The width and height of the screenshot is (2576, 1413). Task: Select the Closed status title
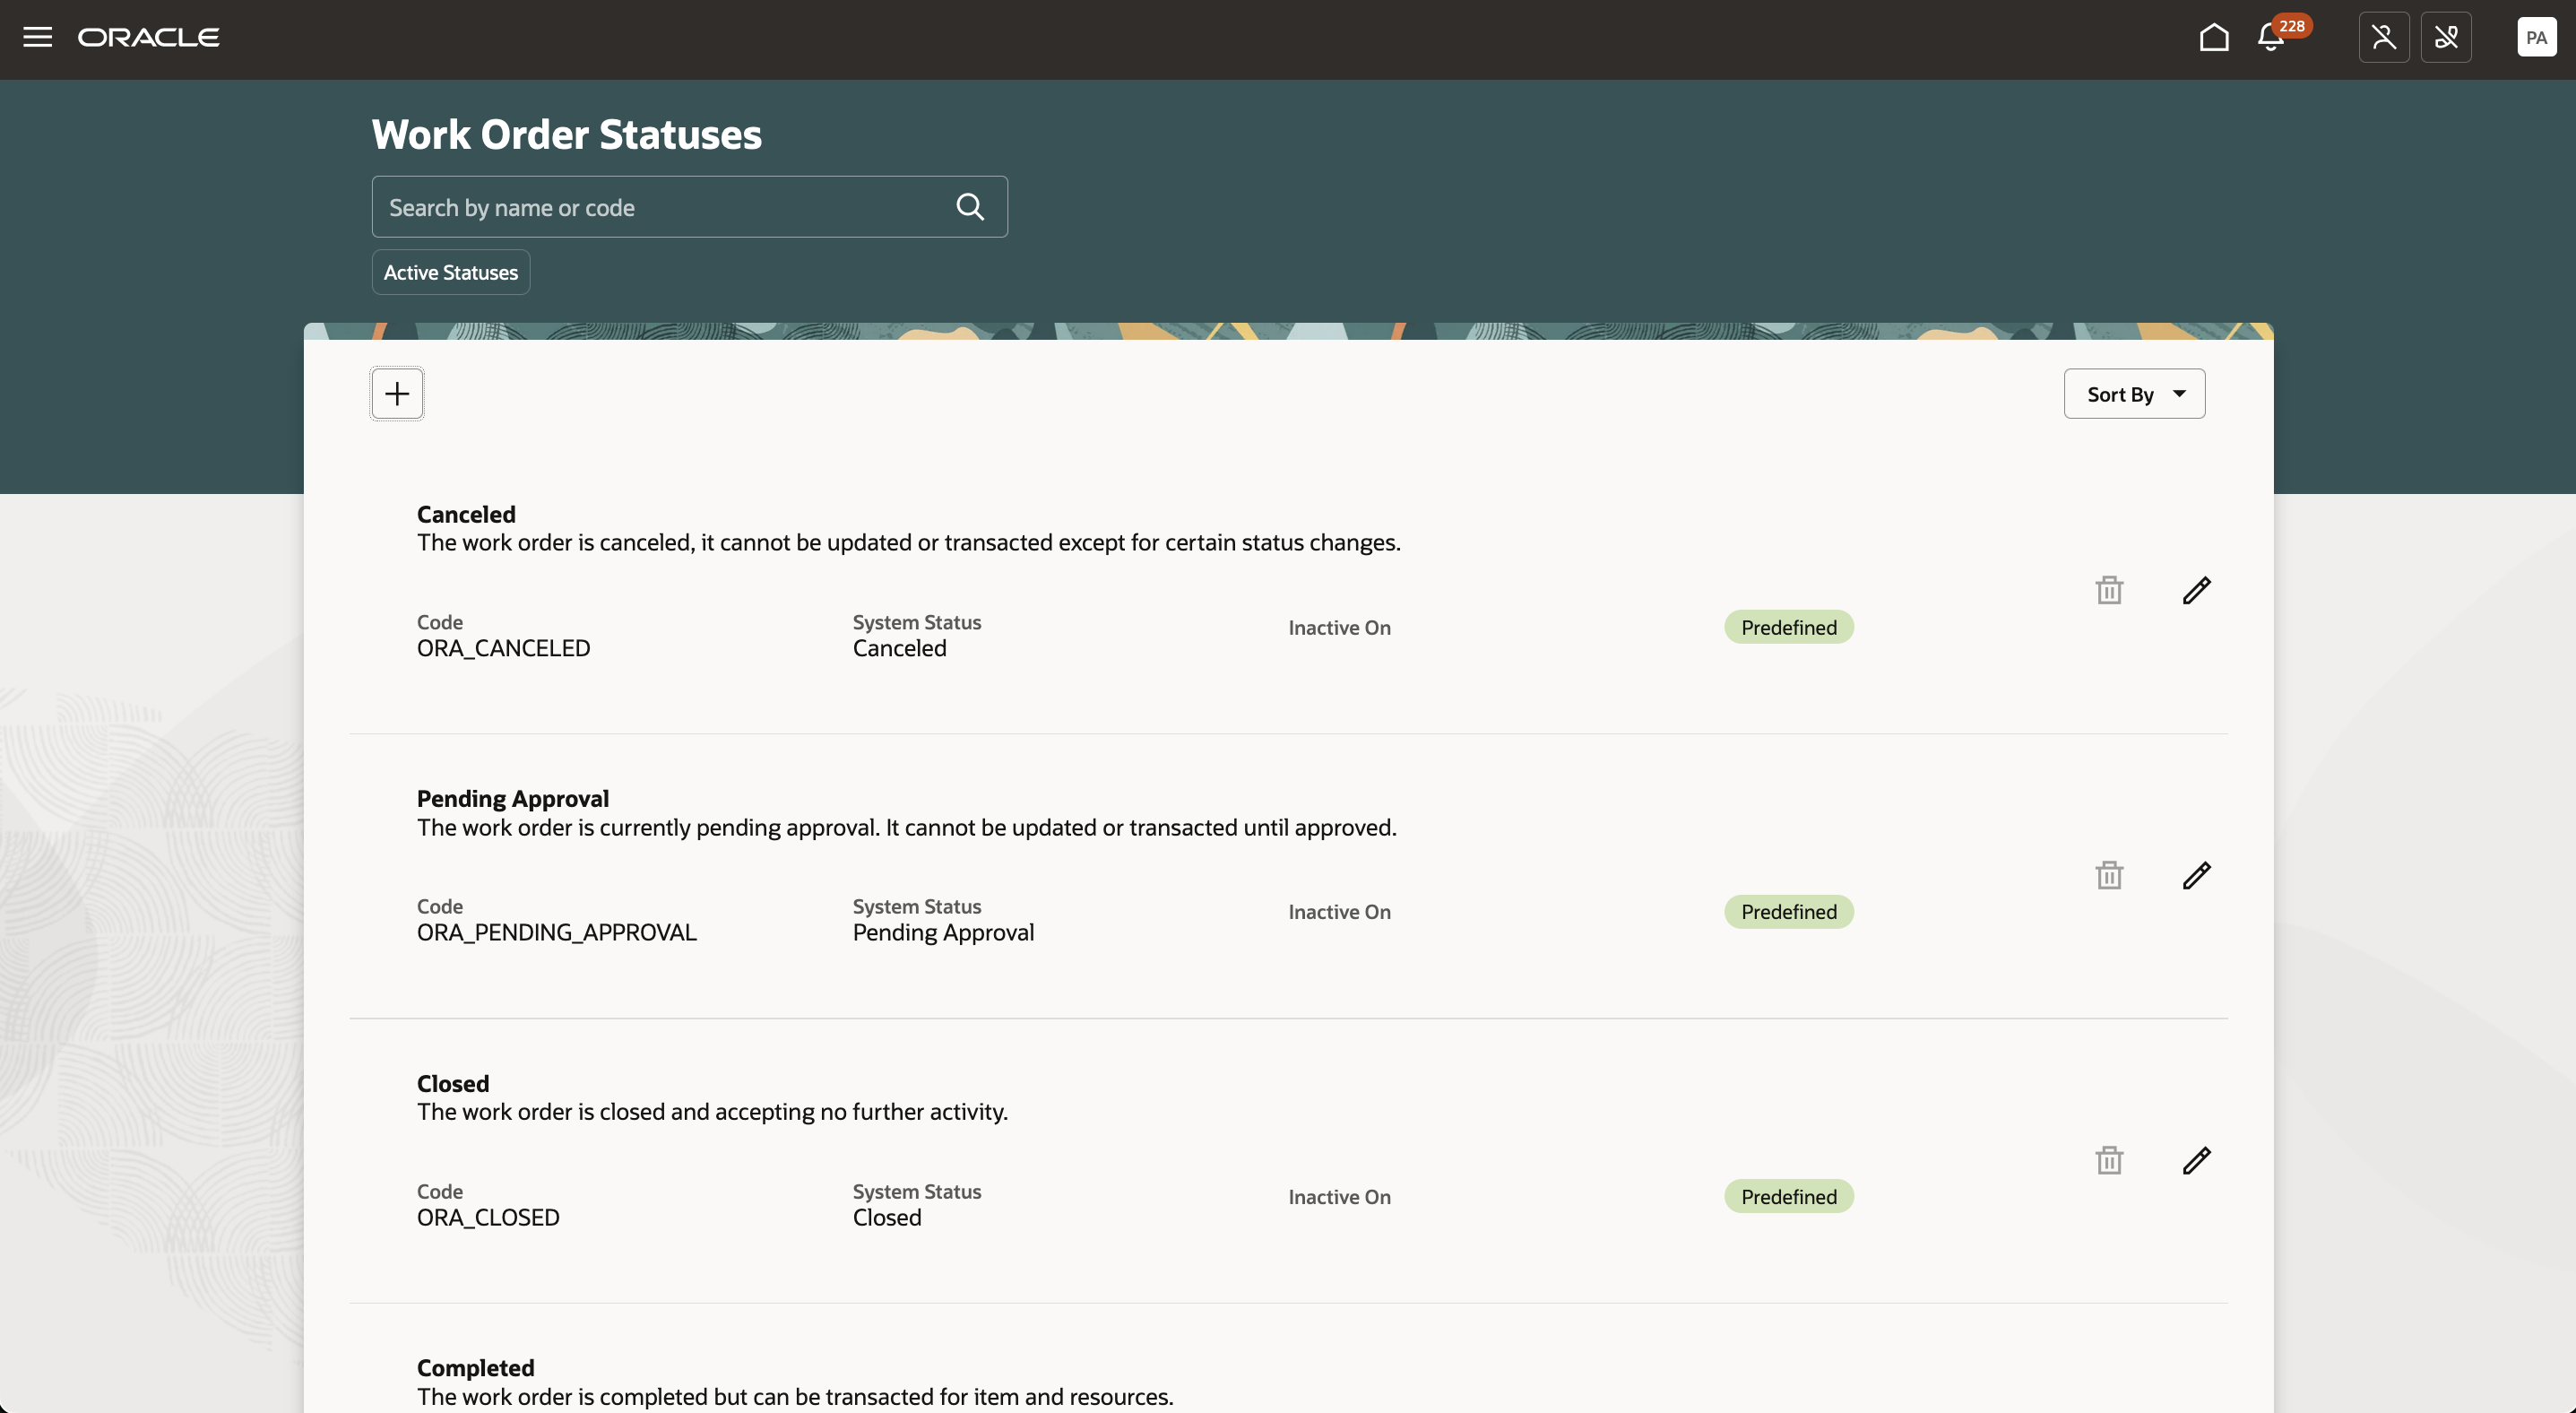pos(453,1083)
